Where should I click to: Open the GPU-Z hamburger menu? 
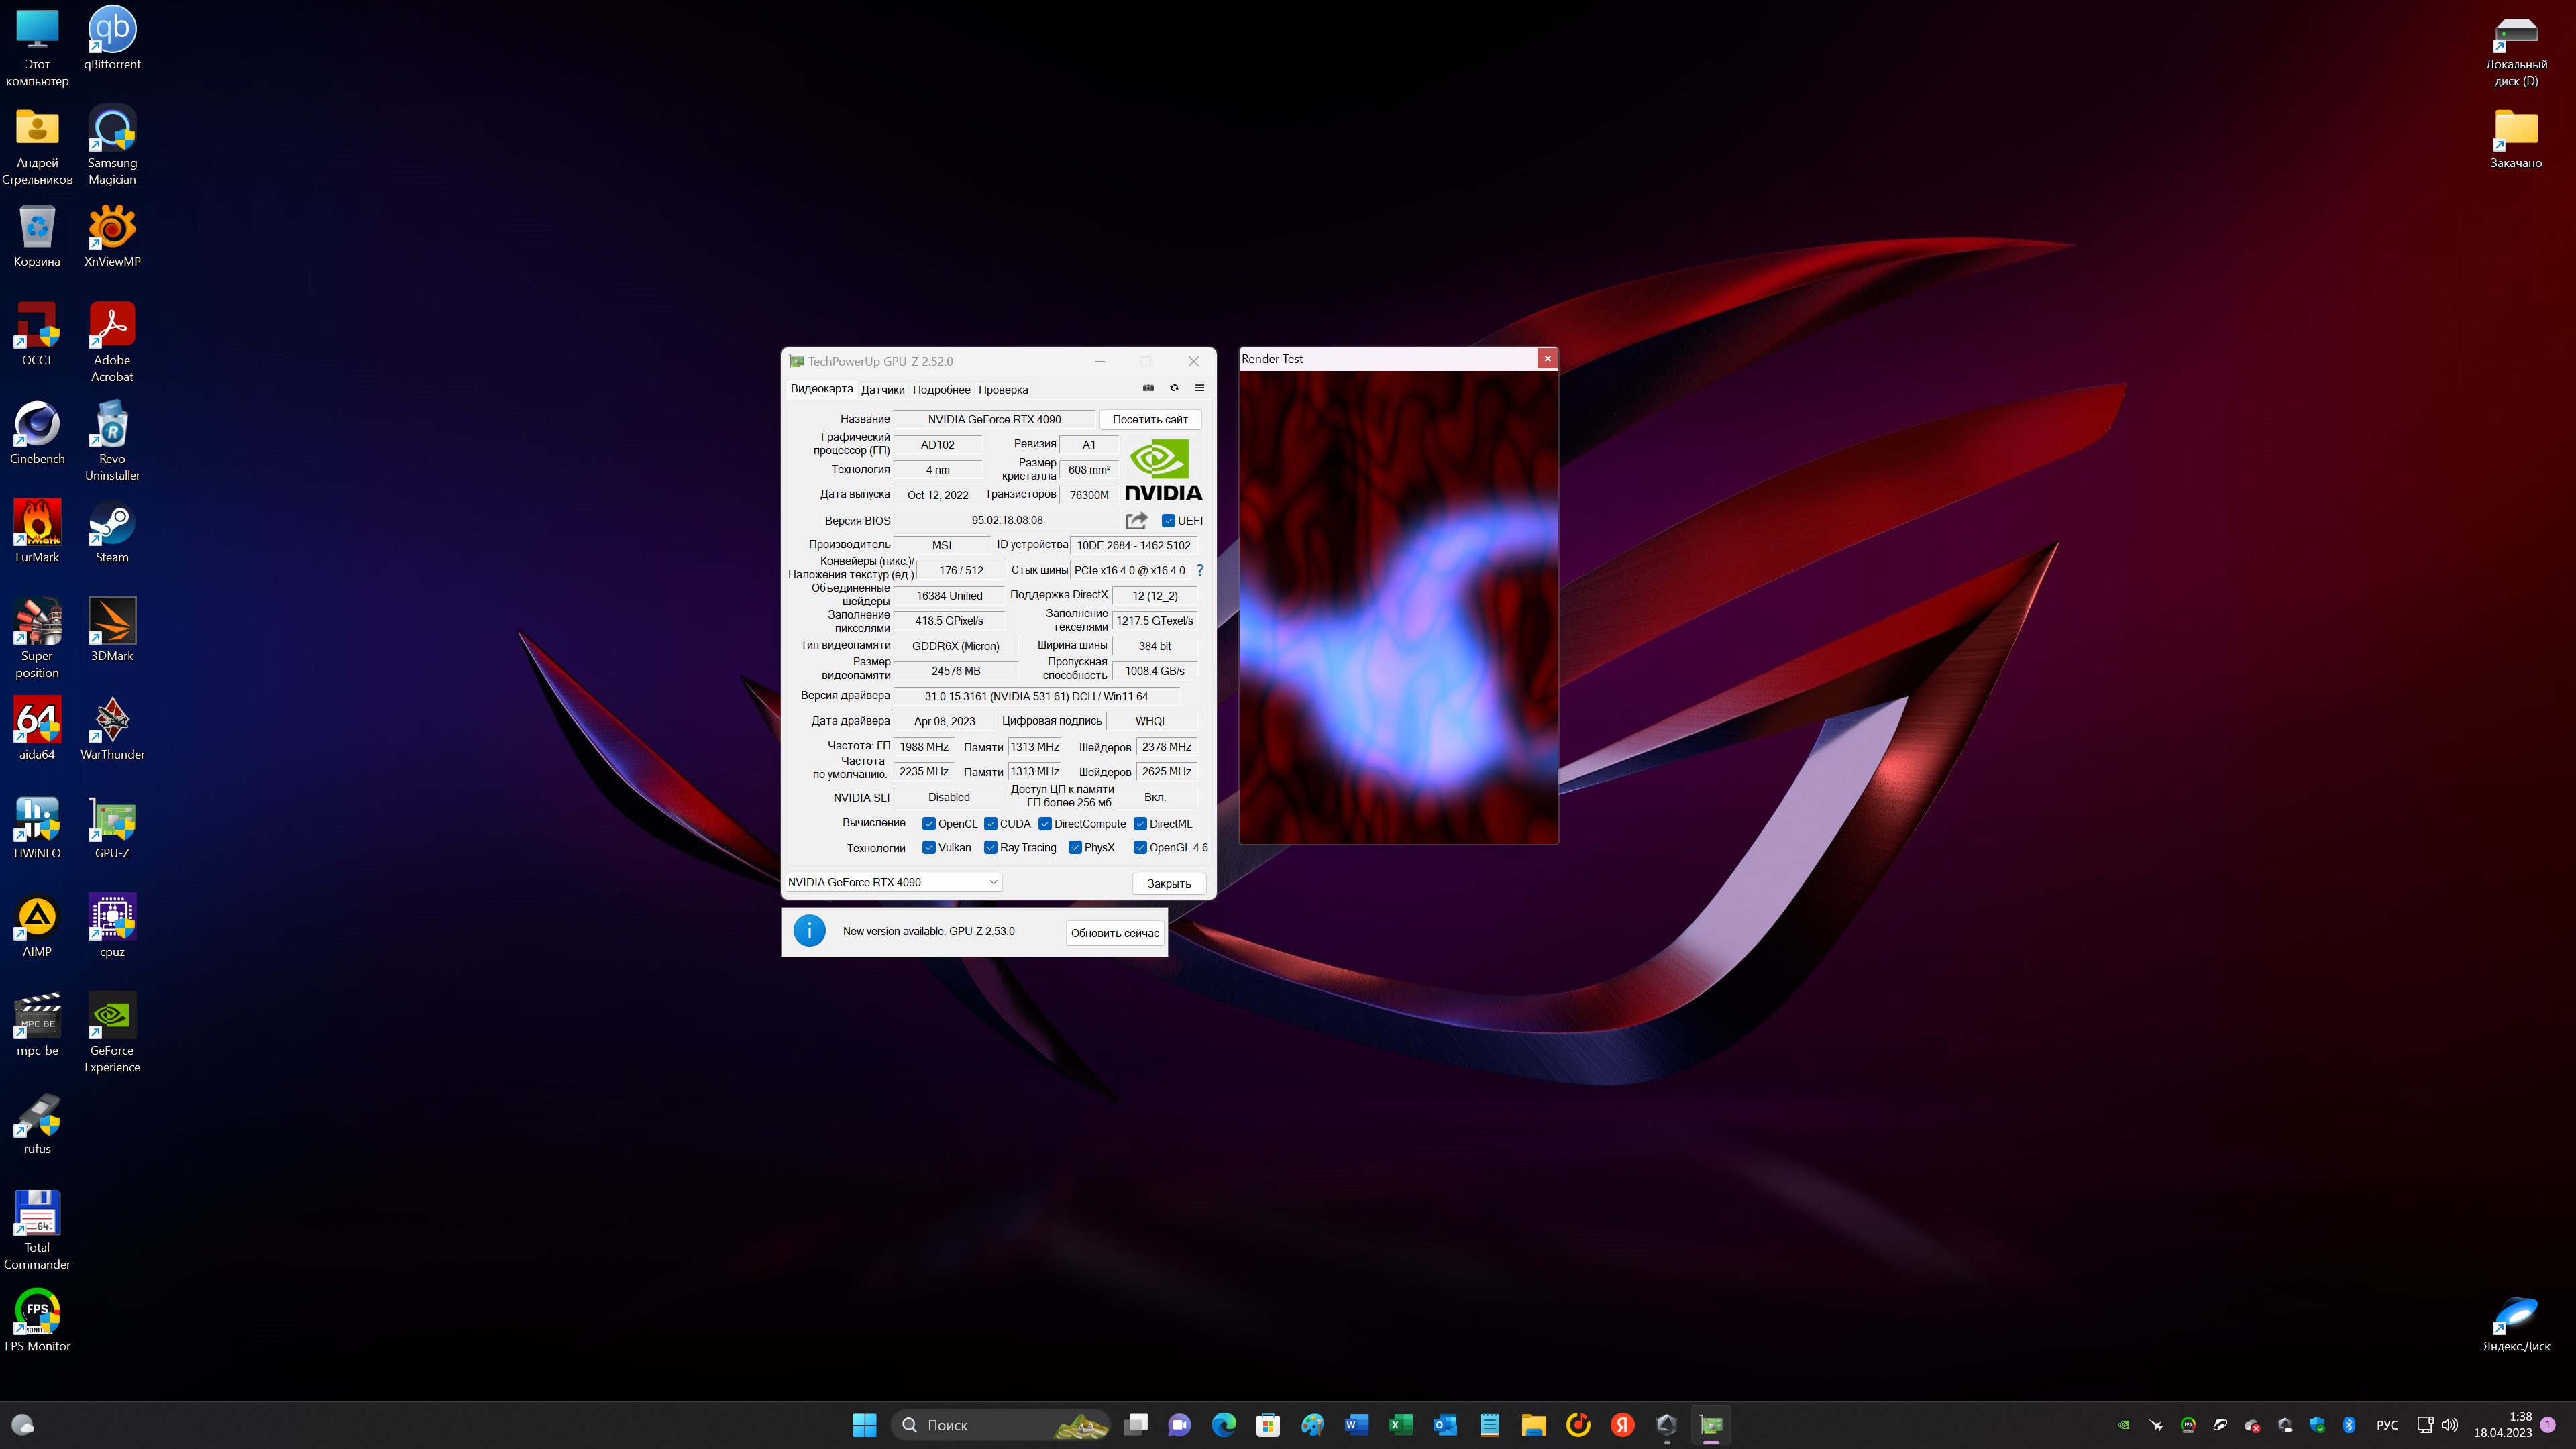[1199, 388]
